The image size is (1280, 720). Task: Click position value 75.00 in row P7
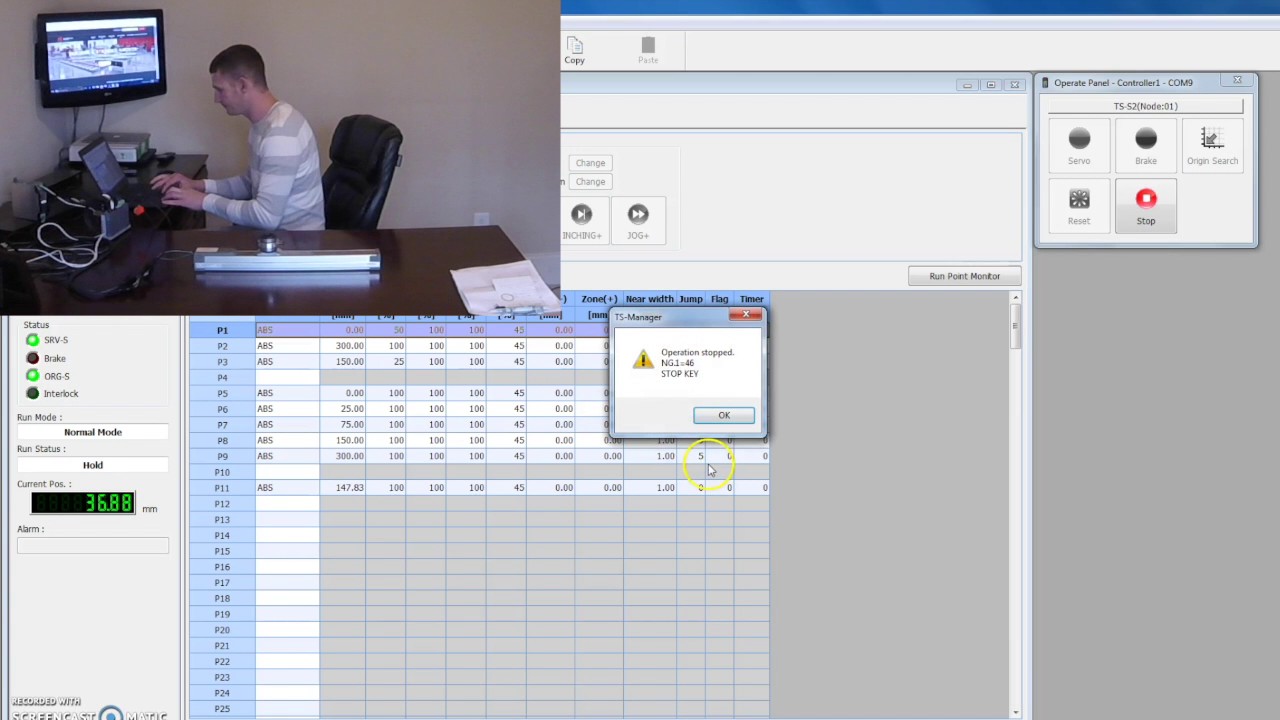click(x=343, y=425)
